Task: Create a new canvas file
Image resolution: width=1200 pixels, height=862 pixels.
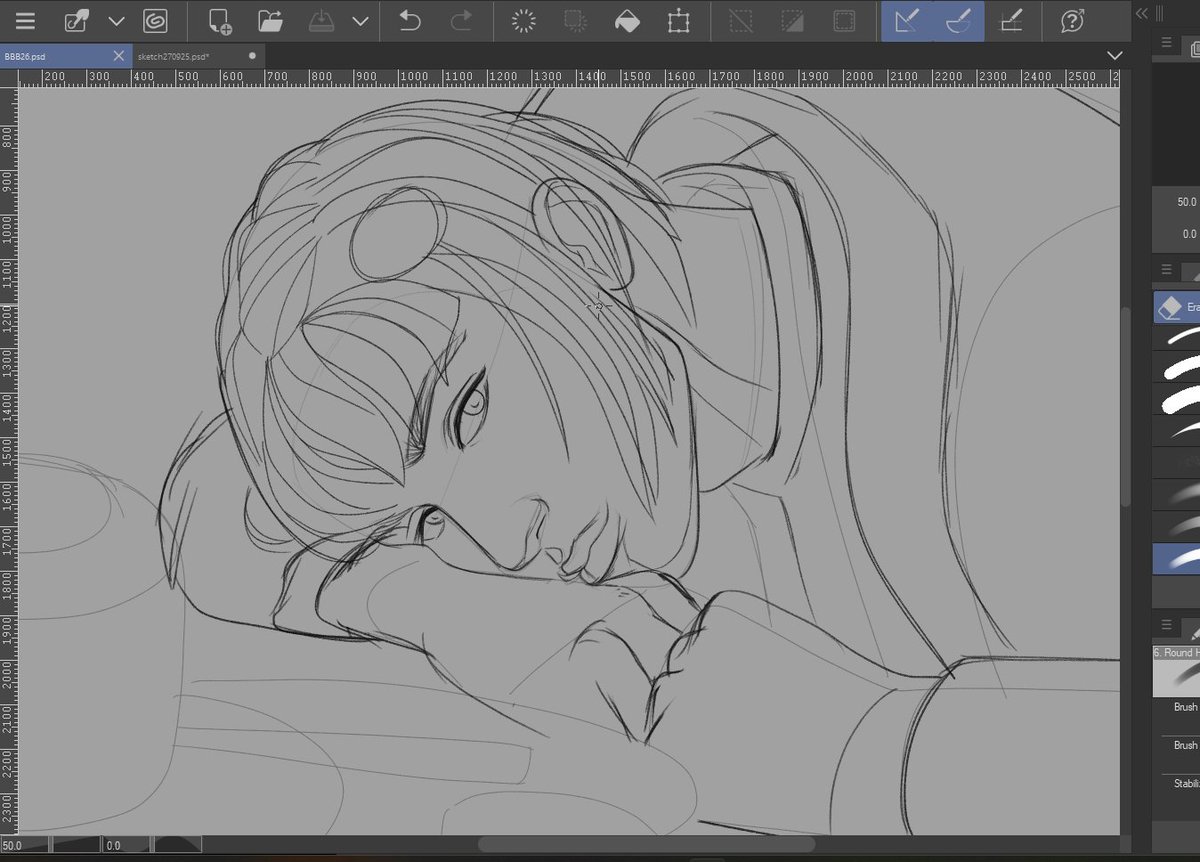Action: pyautogui.click(x=220, y=21)
